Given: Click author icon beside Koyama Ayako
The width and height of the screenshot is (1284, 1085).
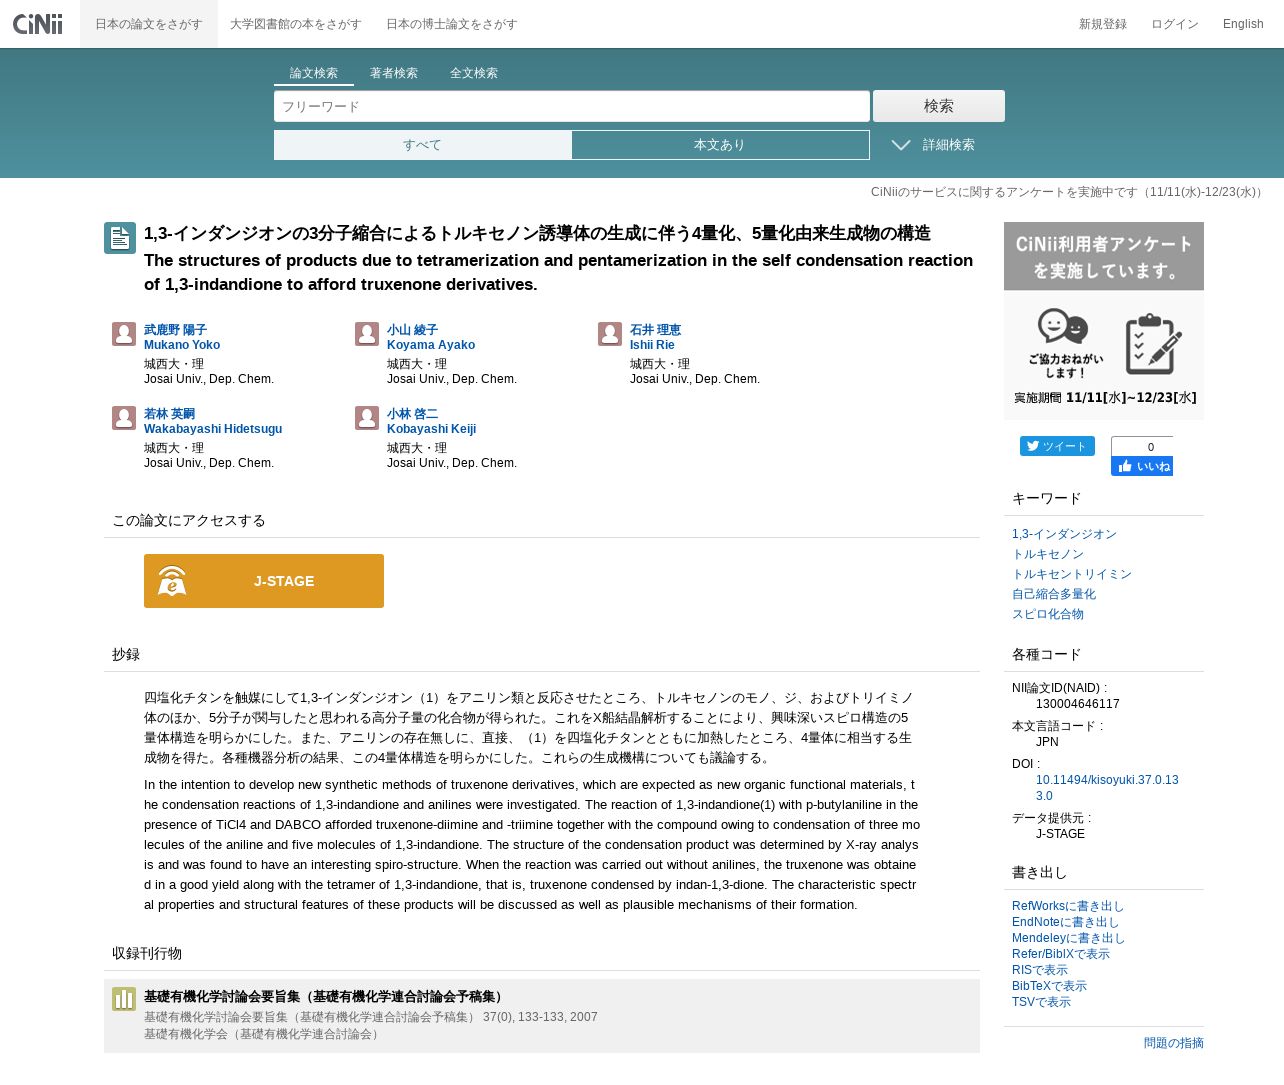Looking at the screenshot, I should (367, 334).
